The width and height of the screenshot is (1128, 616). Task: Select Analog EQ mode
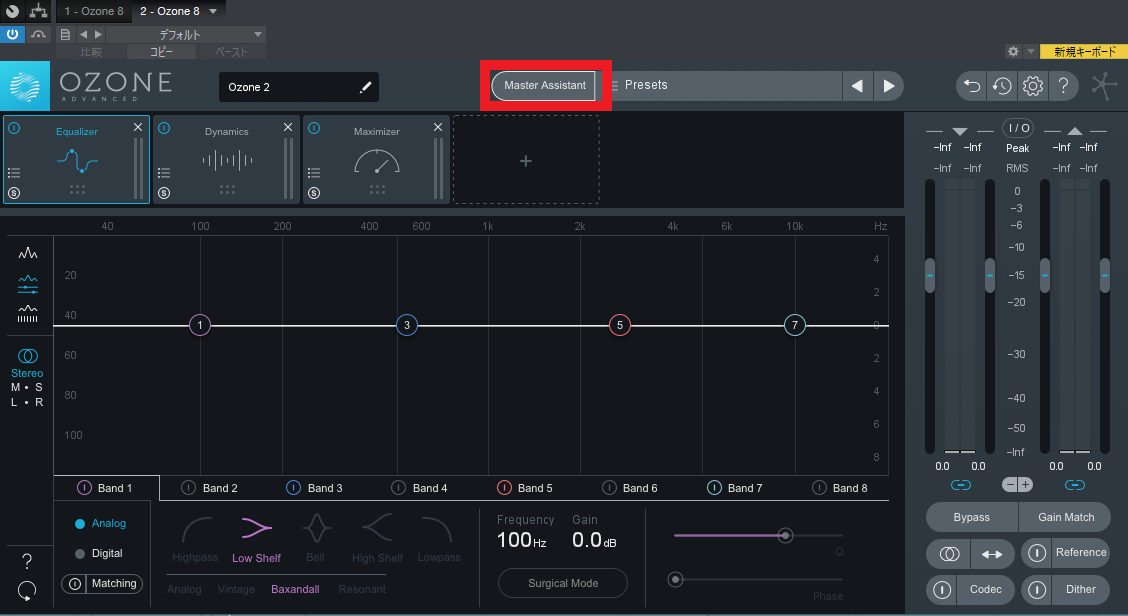point(100,523)
